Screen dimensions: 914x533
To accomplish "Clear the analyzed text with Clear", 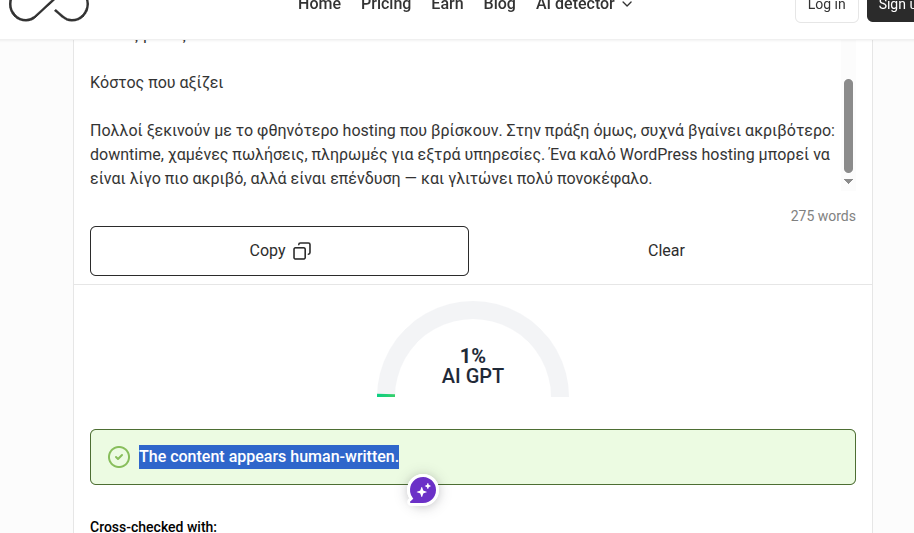I will 666,251.
